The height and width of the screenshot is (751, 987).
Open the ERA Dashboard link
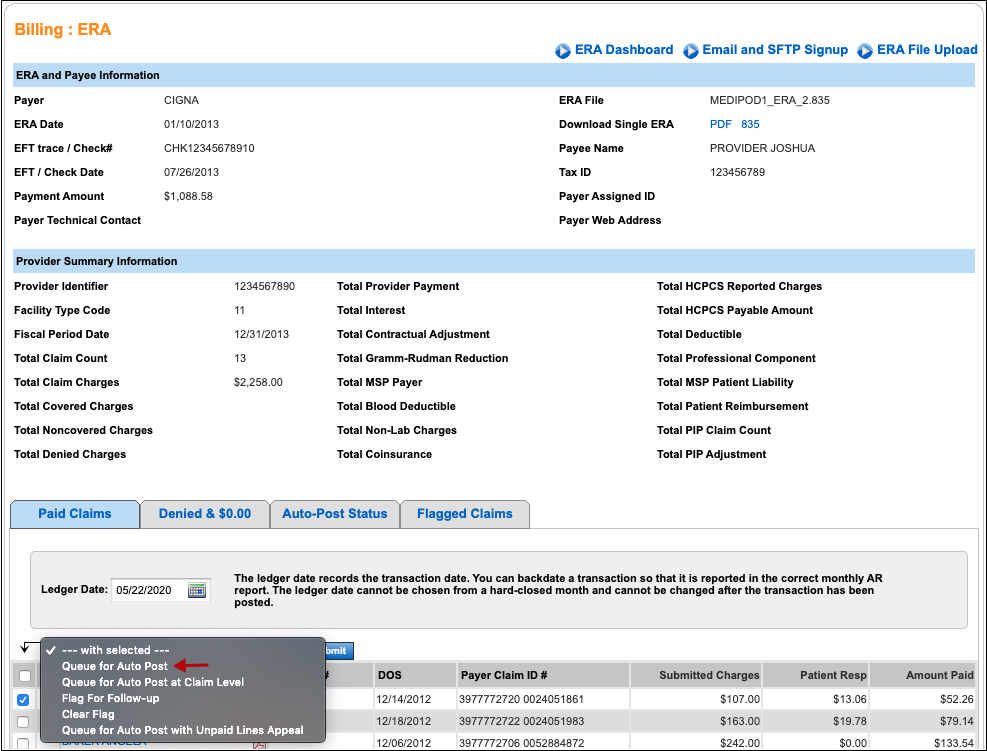624,50
